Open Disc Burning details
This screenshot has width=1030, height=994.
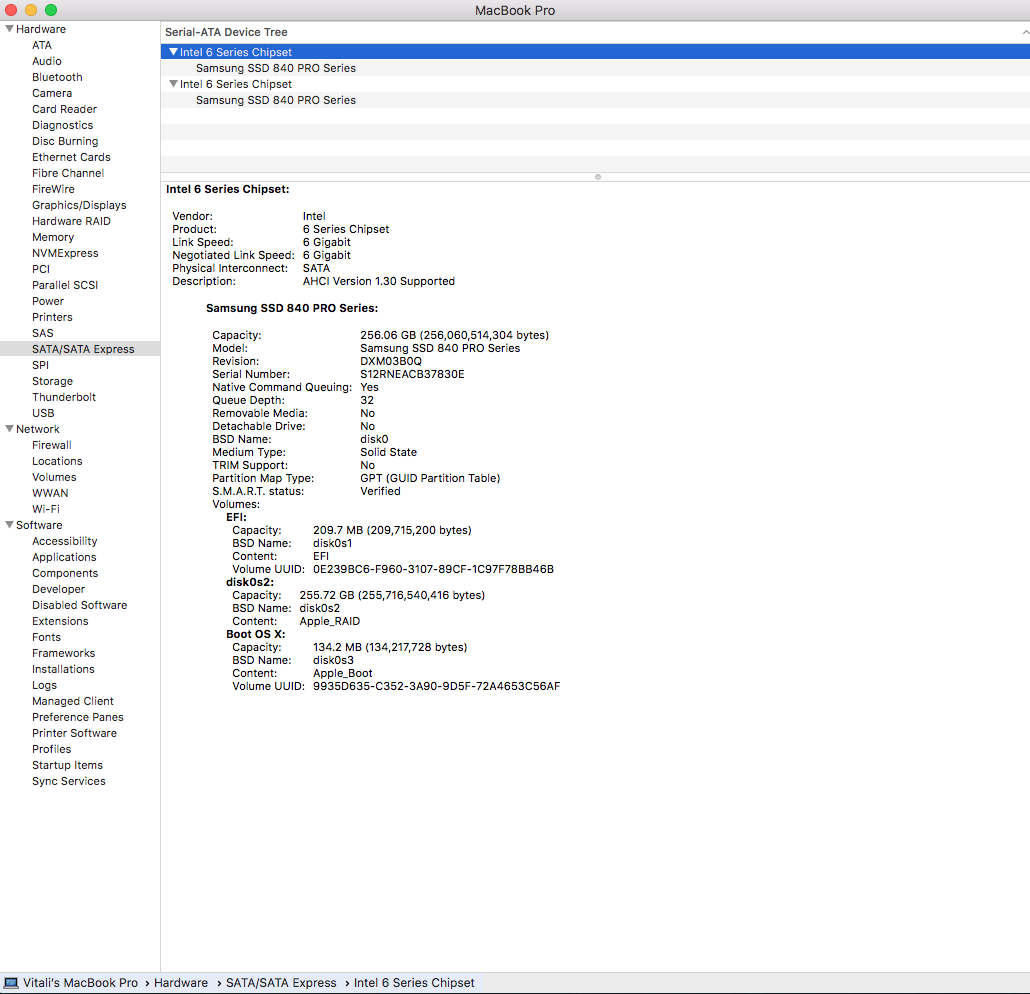coord(65,141)
